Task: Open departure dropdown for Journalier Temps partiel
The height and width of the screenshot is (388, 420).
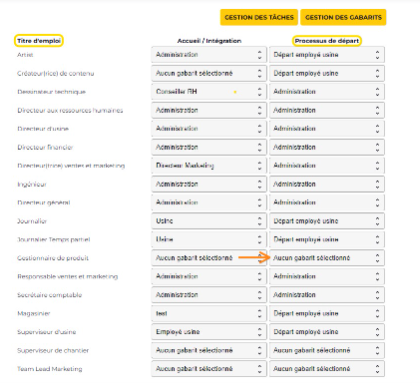Action: [327, 239]
